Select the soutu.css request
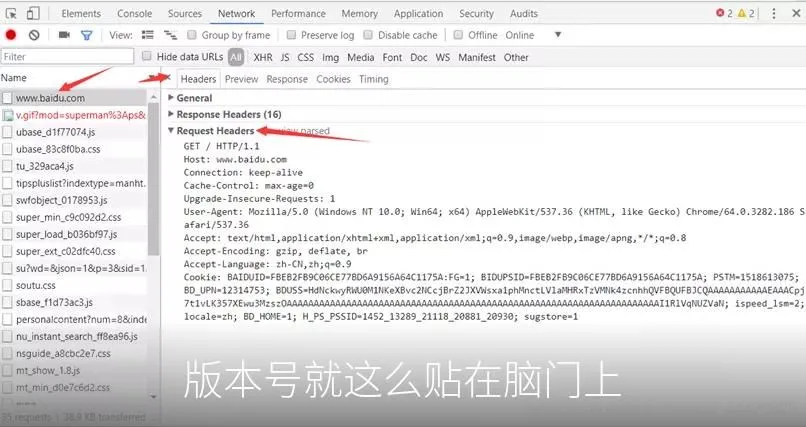Screen dimensions: 806x427 pyautogui.click(x=74, y=285)
